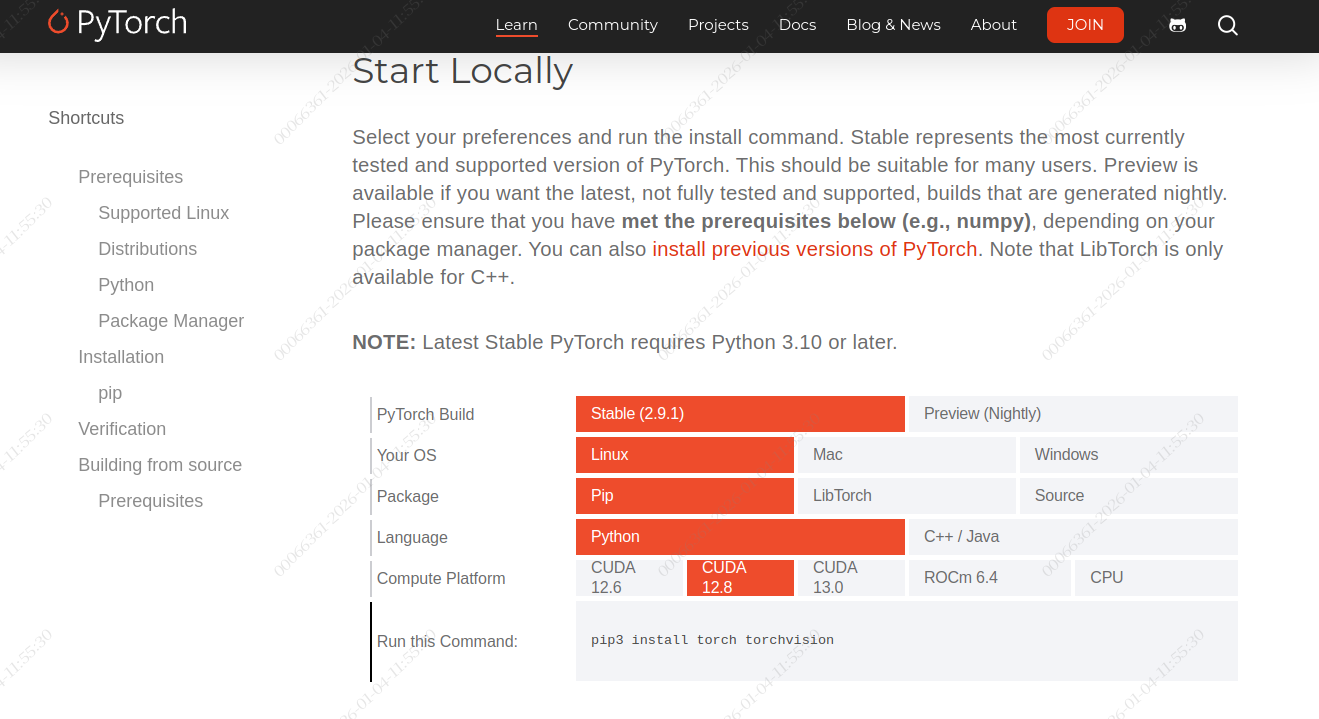Choose Windows as your OS

[x=1129, y=455]
